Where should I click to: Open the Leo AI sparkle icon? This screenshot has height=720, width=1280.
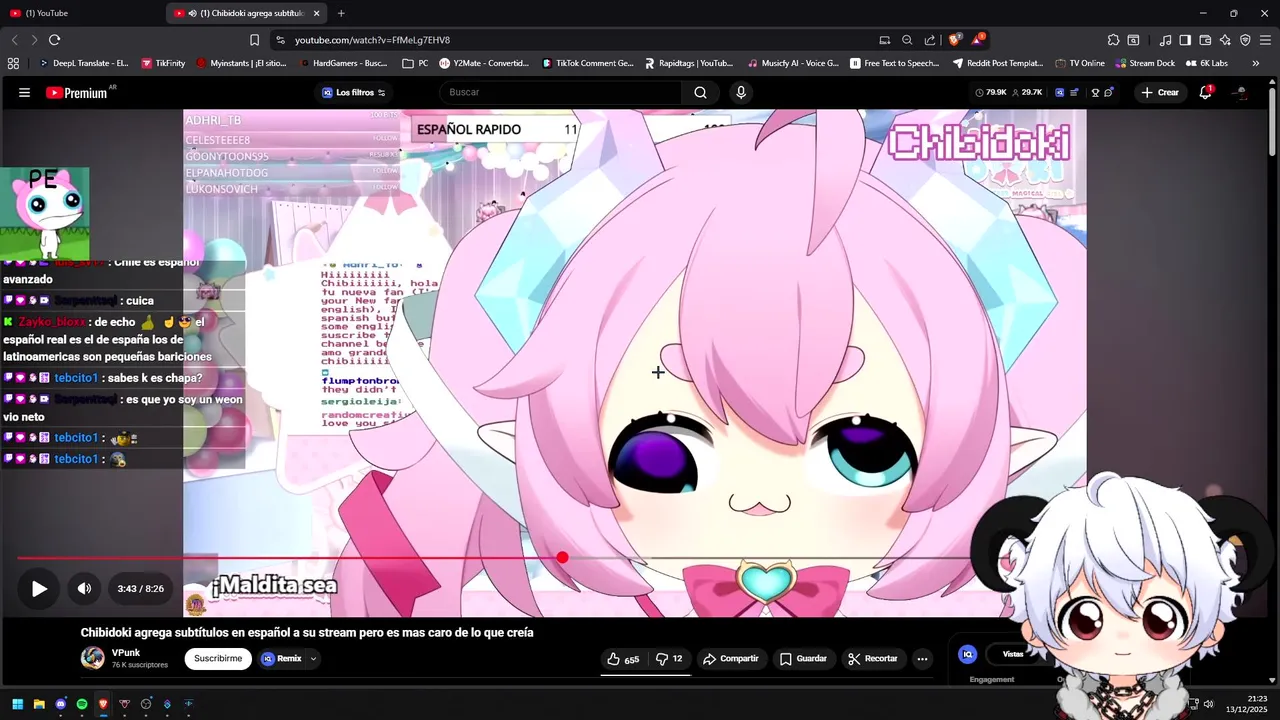(1225, 40)
